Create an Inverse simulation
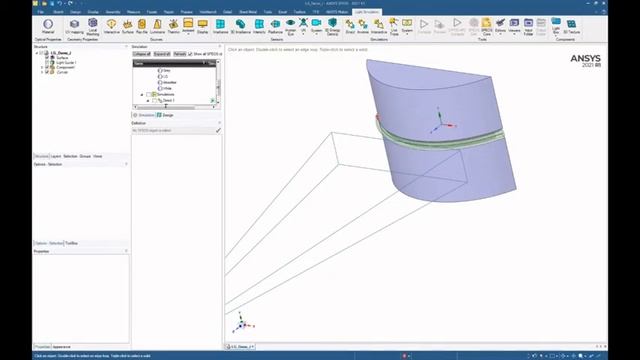The width and height of the screenshot is (640, 360). 363,27
